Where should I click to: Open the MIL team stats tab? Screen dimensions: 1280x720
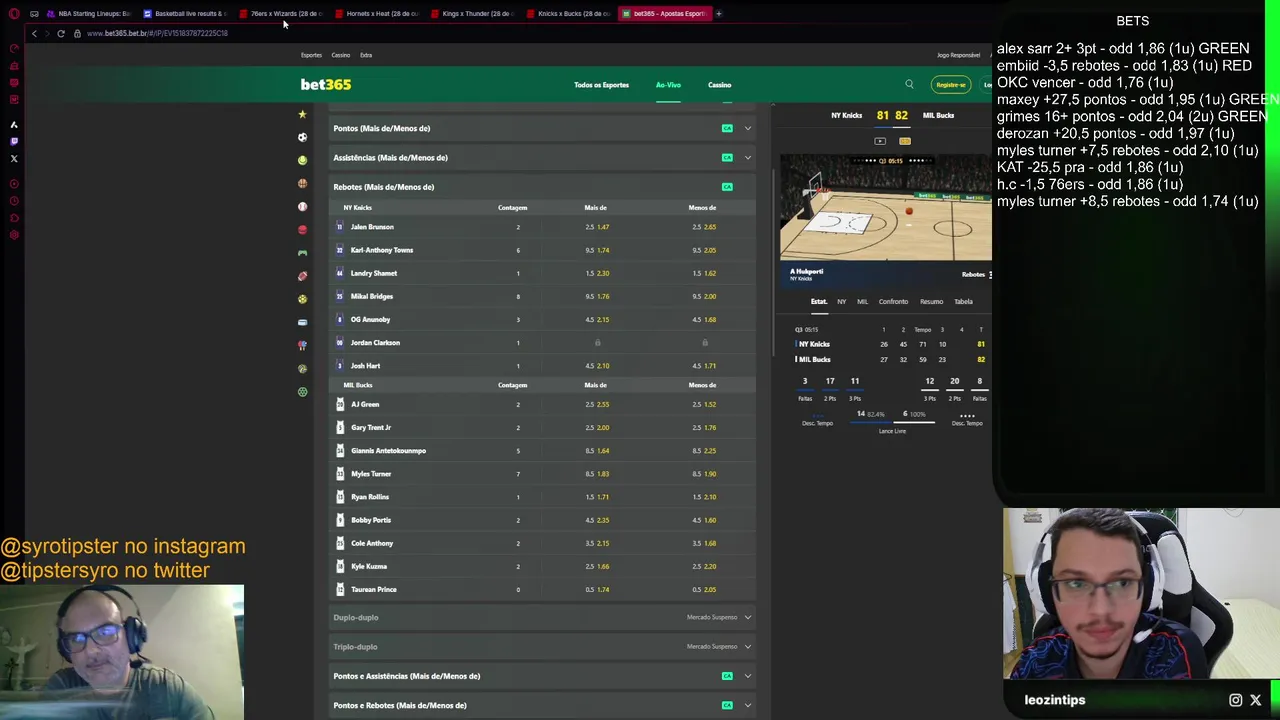click(x=862, y=301)
